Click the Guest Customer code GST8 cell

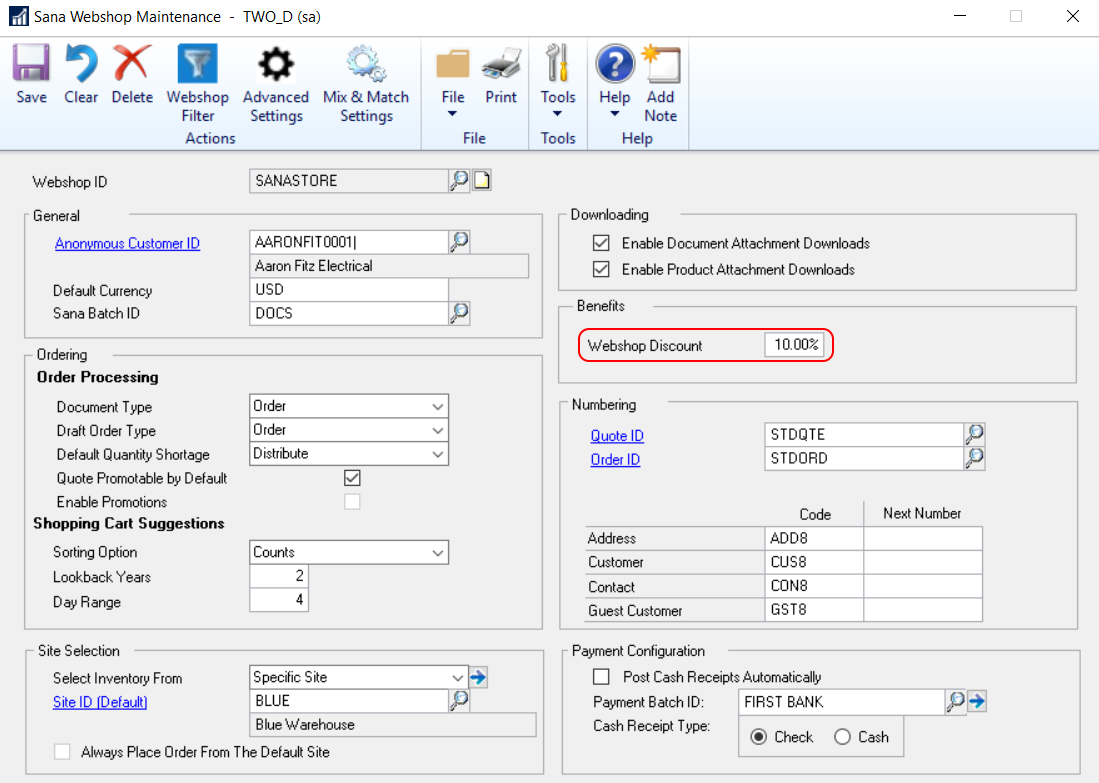pos(814,610)
